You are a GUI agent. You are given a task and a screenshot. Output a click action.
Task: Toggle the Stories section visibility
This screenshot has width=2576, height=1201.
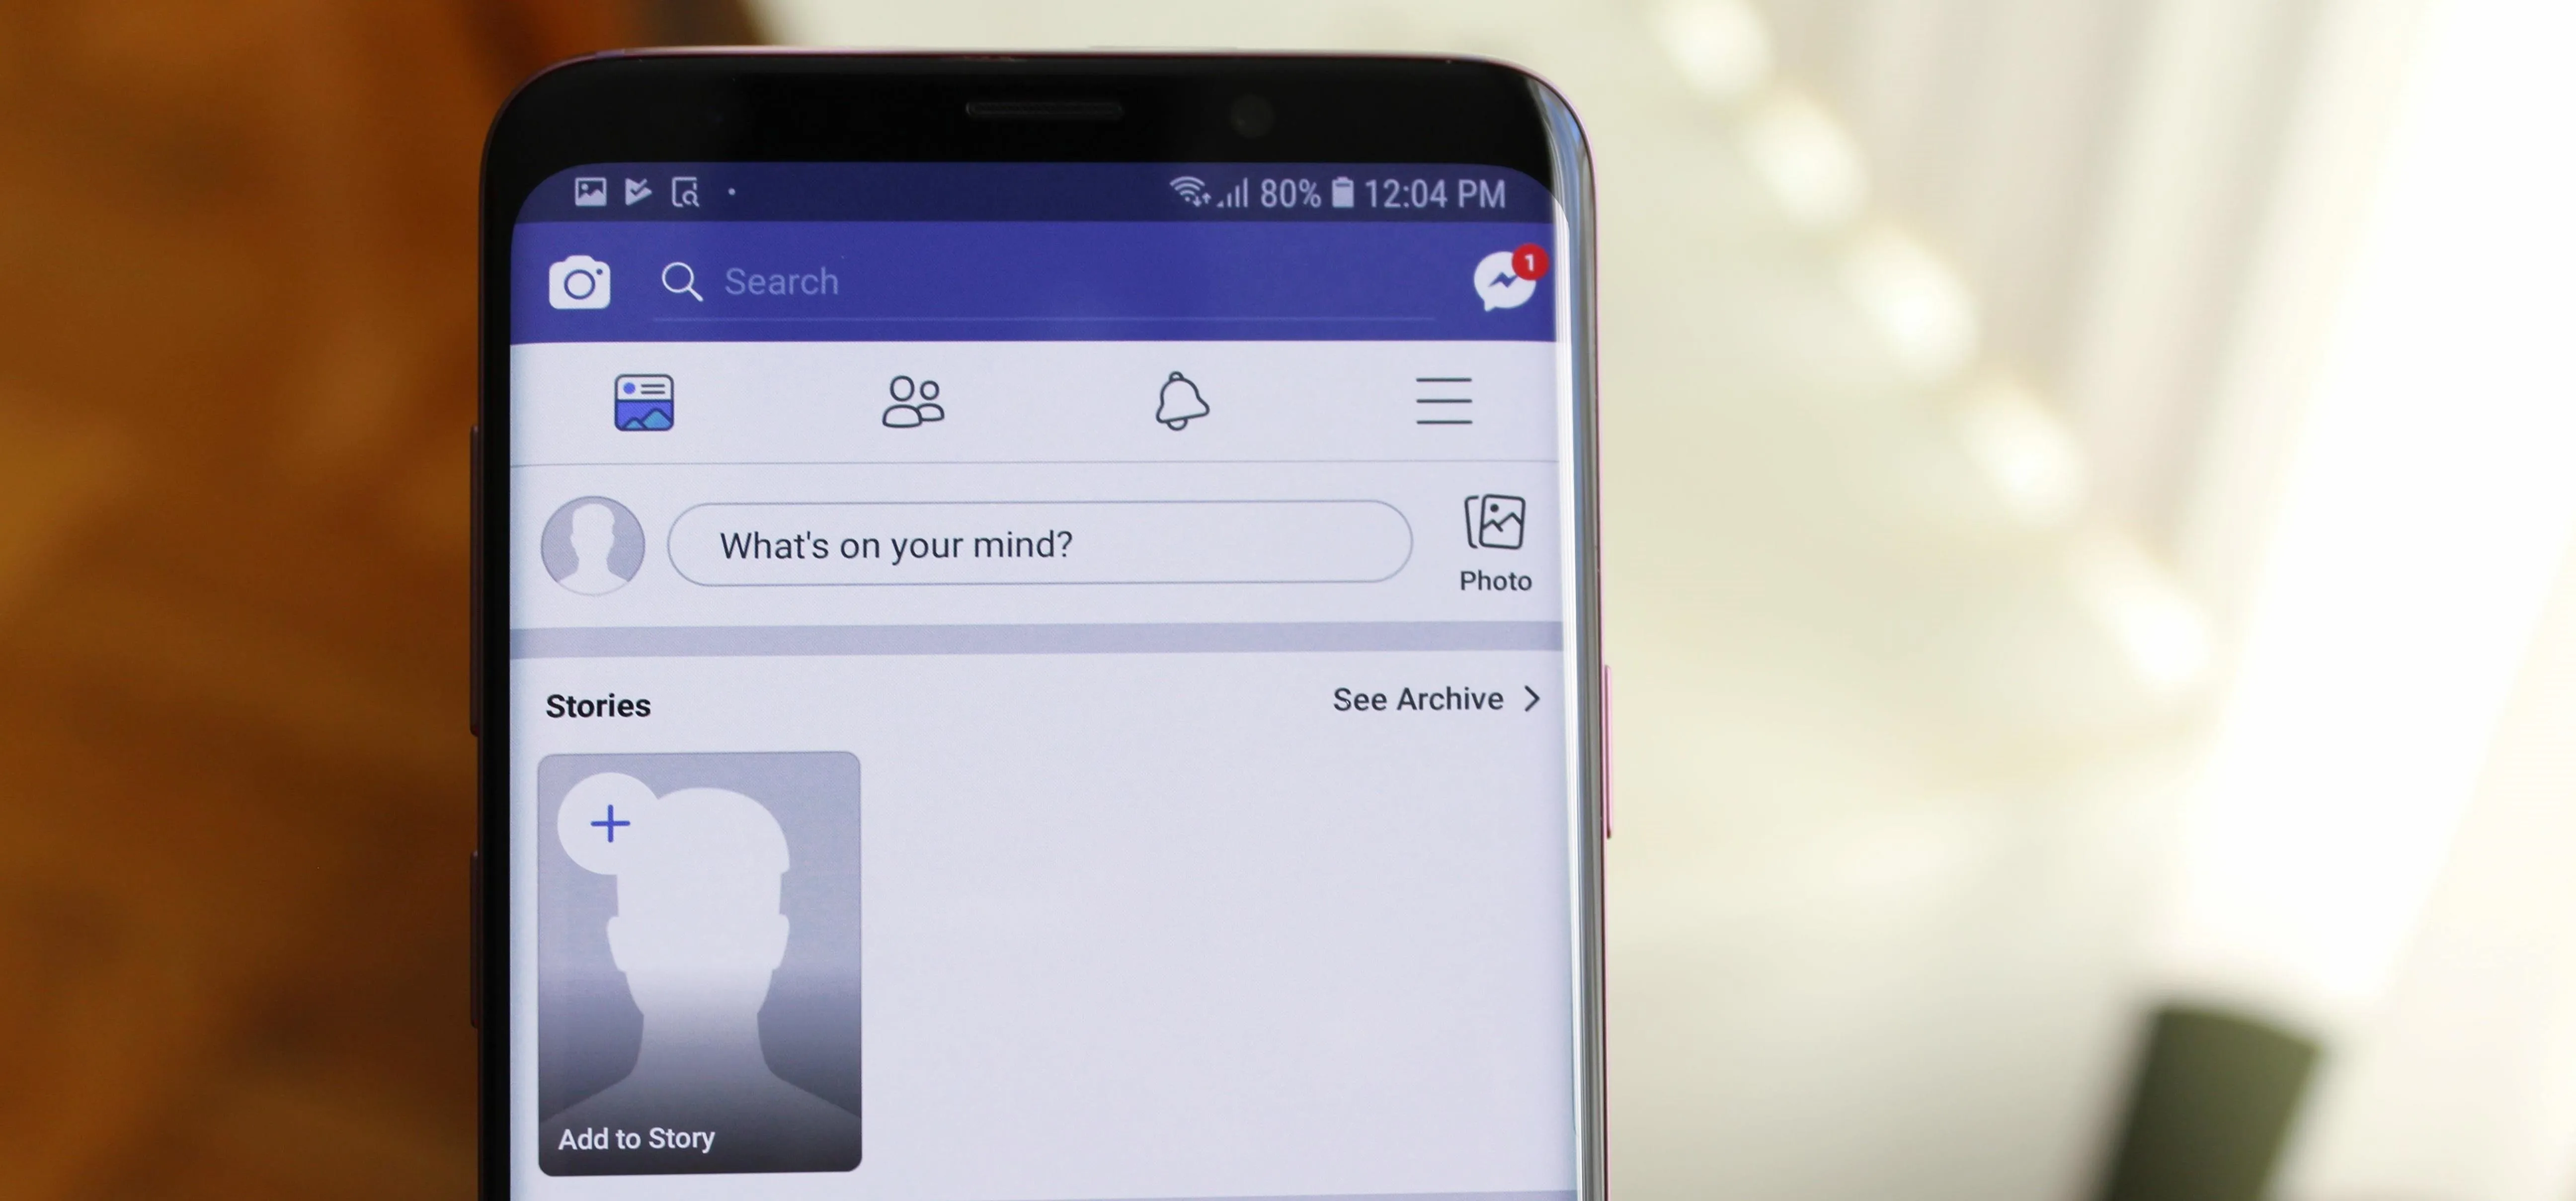[x=598, y=703]
